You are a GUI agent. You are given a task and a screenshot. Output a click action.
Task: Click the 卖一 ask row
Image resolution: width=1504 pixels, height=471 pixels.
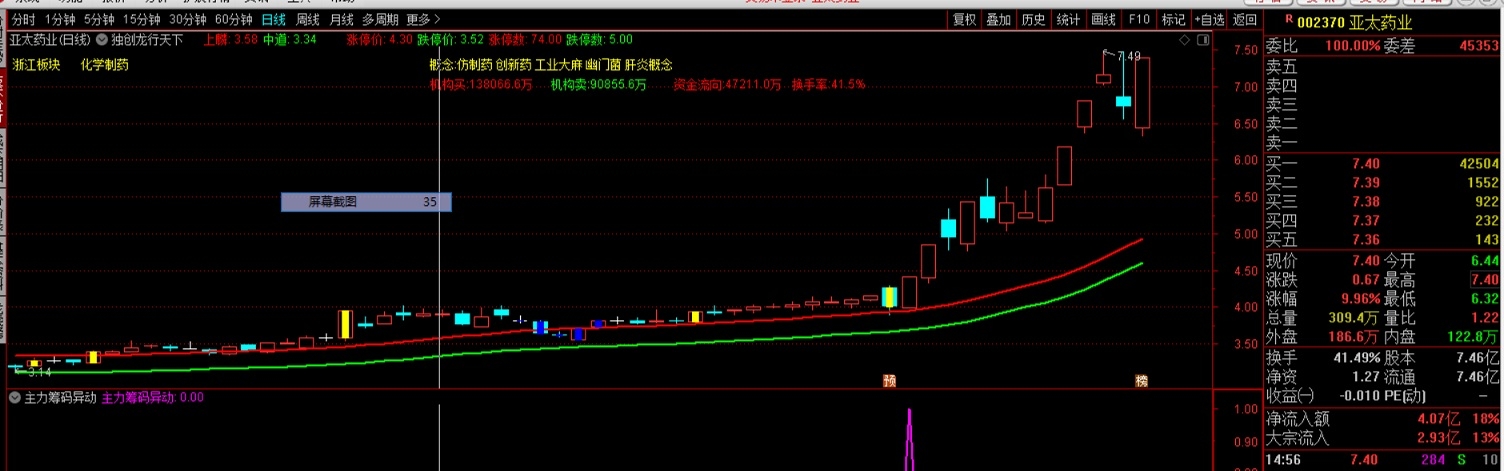tap(1383, 141)
